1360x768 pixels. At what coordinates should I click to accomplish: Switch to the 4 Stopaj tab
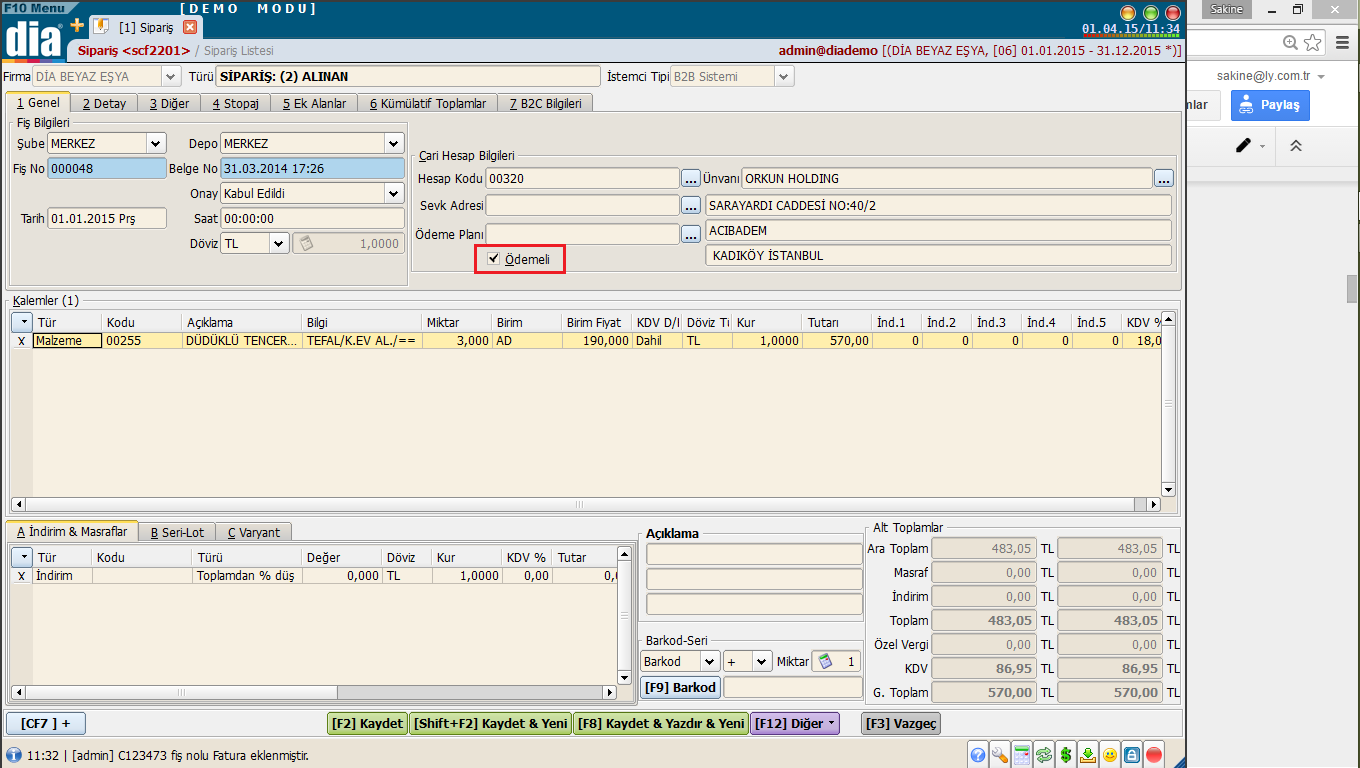click(x=236, y=103)
